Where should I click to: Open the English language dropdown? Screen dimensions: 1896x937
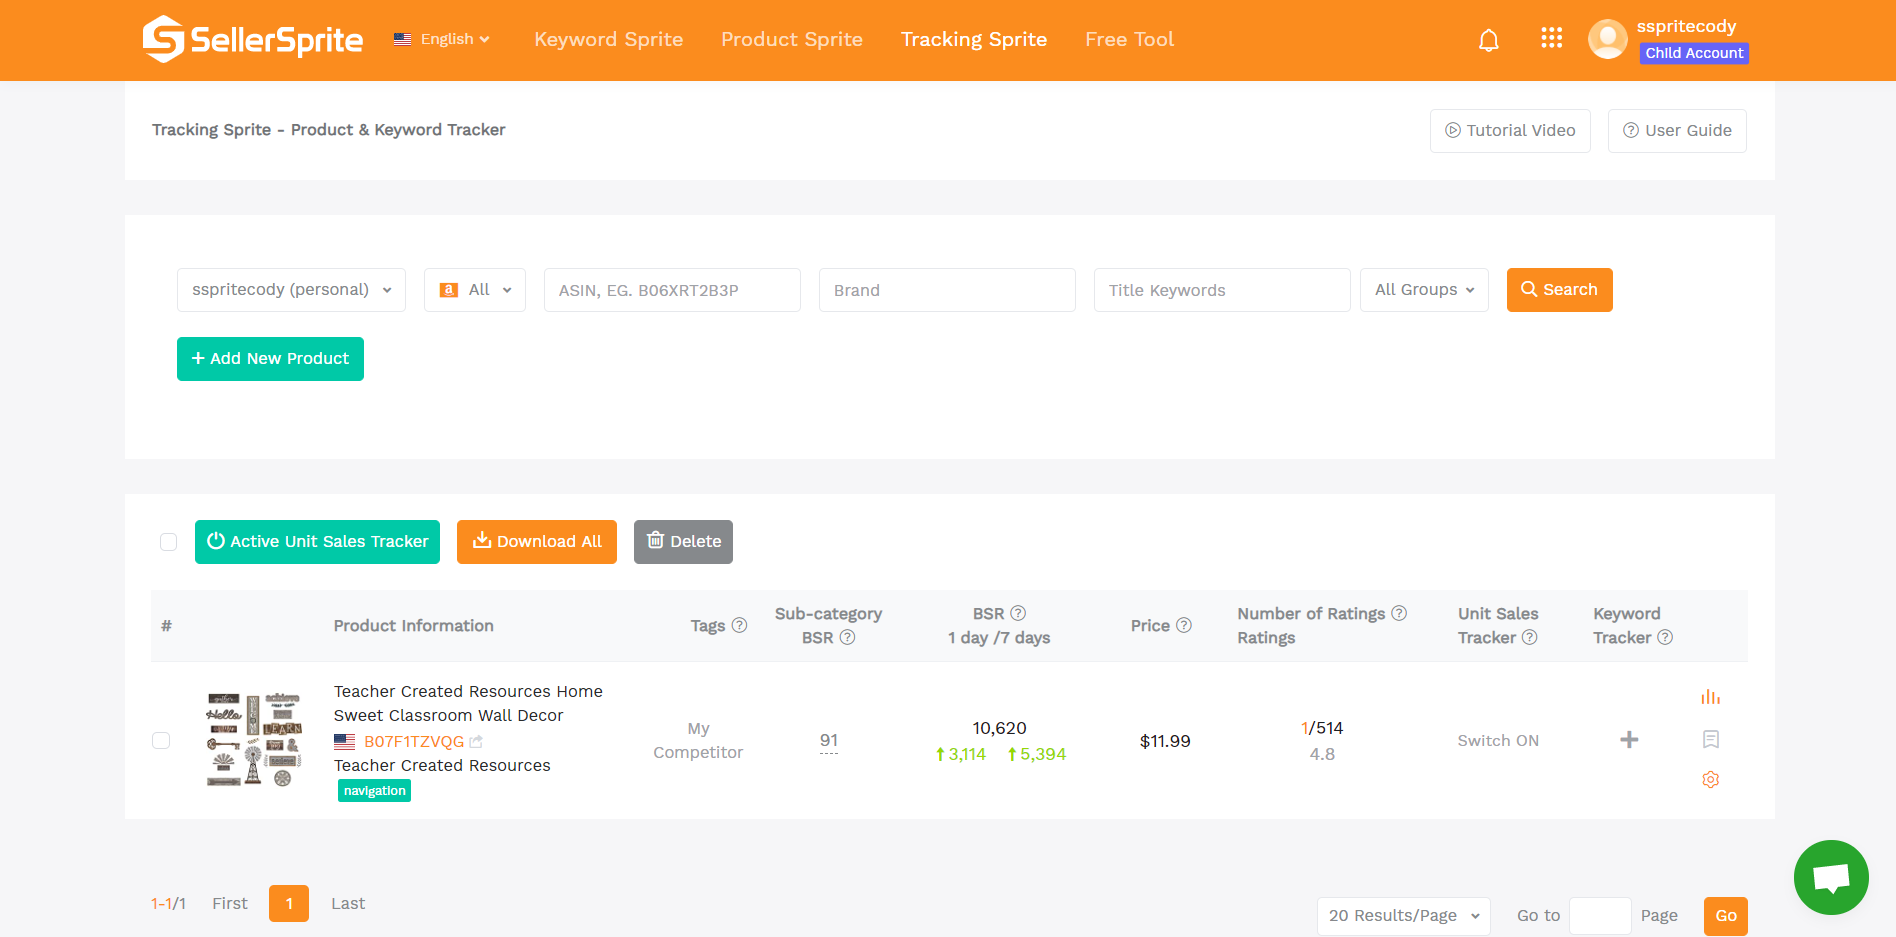442,39
